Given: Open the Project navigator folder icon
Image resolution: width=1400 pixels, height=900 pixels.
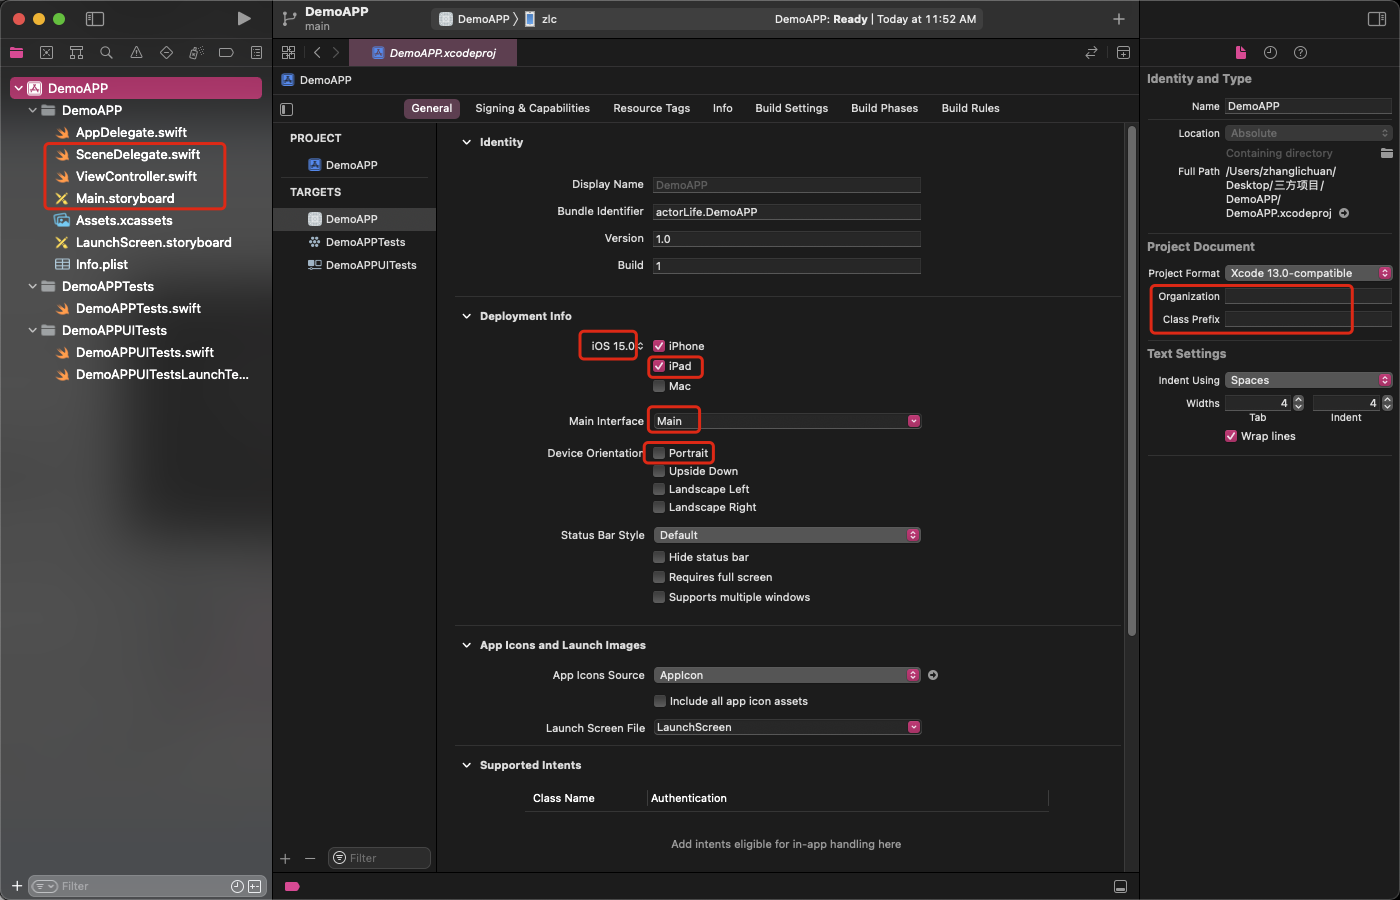Looking at the screenshot, I should pyautogui.click(x=16, y=53).
